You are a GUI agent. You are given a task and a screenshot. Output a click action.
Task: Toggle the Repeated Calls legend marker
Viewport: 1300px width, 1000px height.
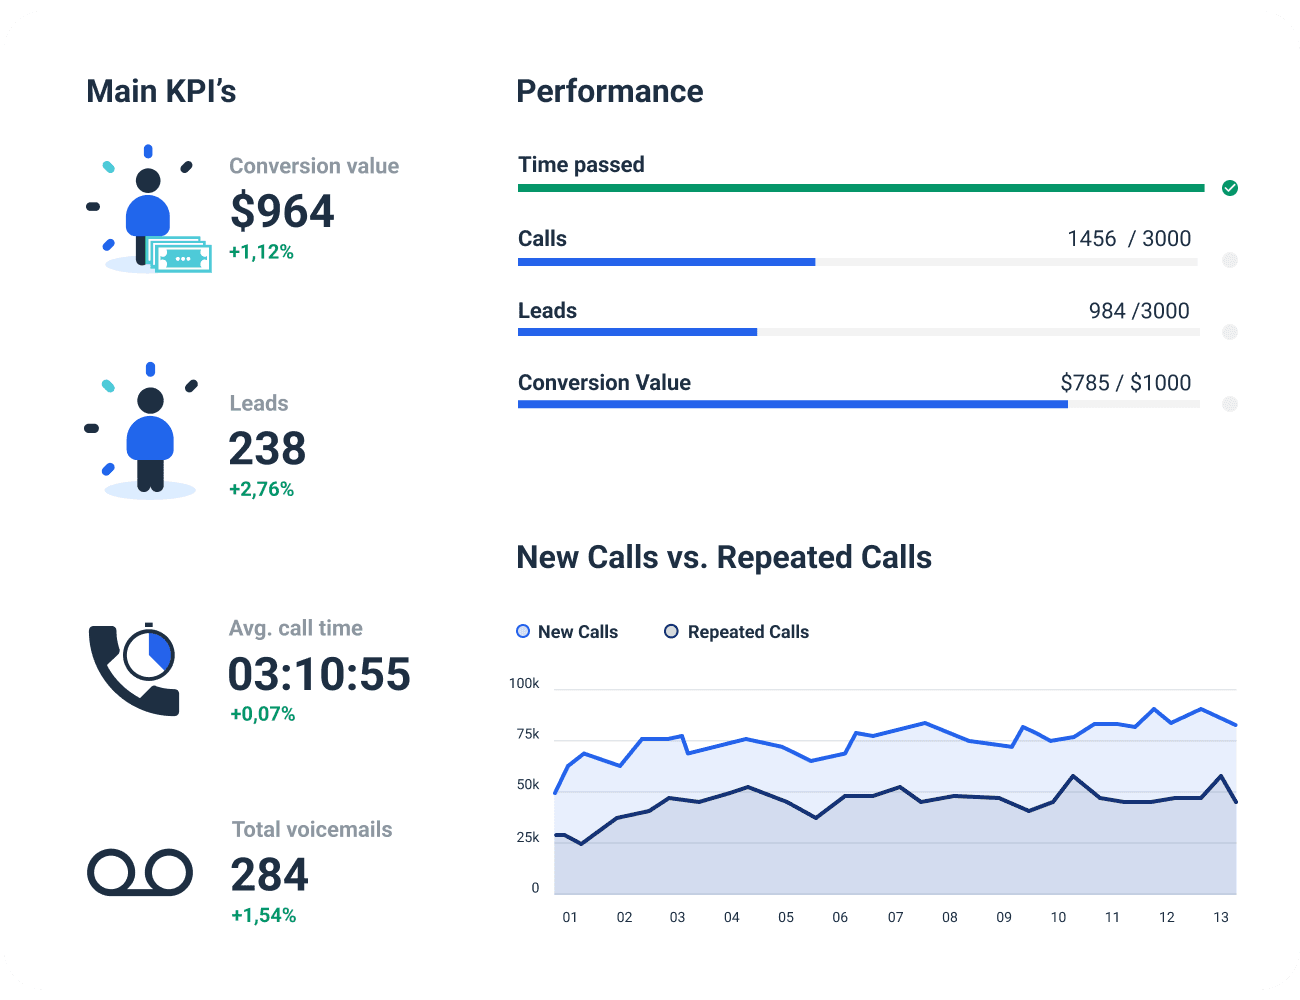[x=671, y=631]
